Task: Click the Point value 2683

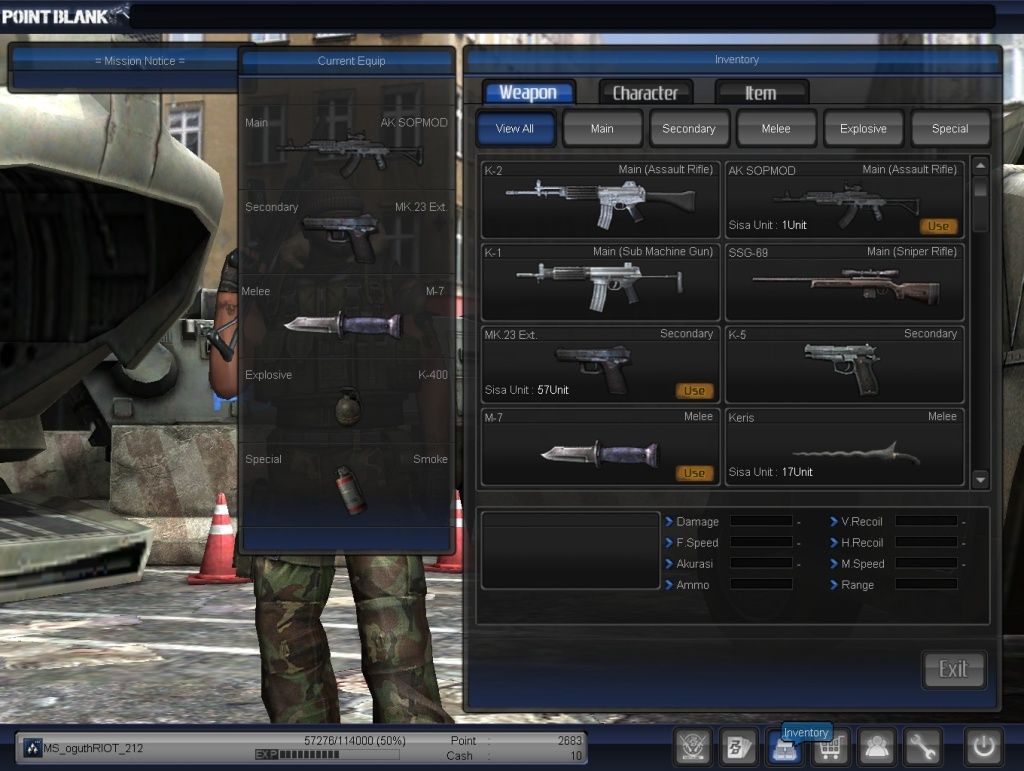Action: (569, 740)
